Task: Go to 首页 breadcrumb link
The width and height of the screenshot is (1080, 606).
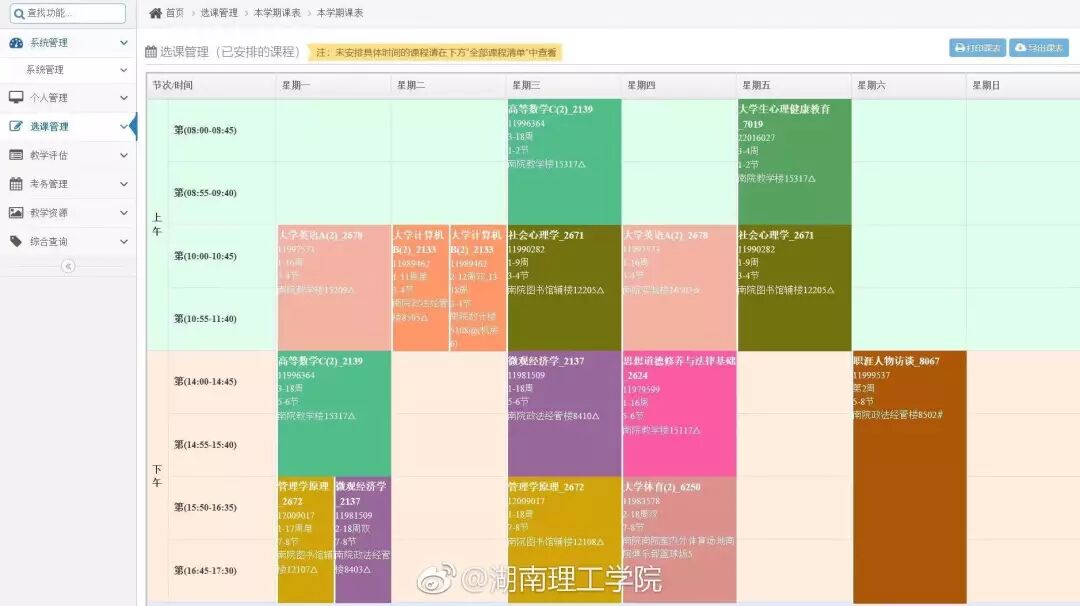Action: pos(175,12)
